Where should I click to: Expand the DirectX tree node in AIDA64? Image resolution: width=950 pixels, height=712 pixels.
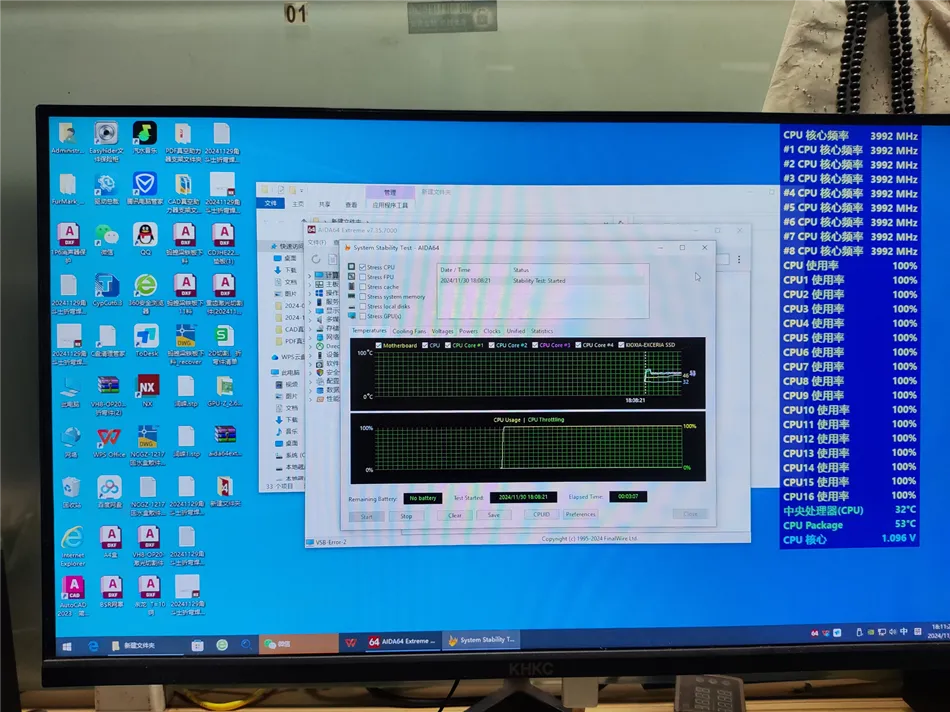pos(310,346)
